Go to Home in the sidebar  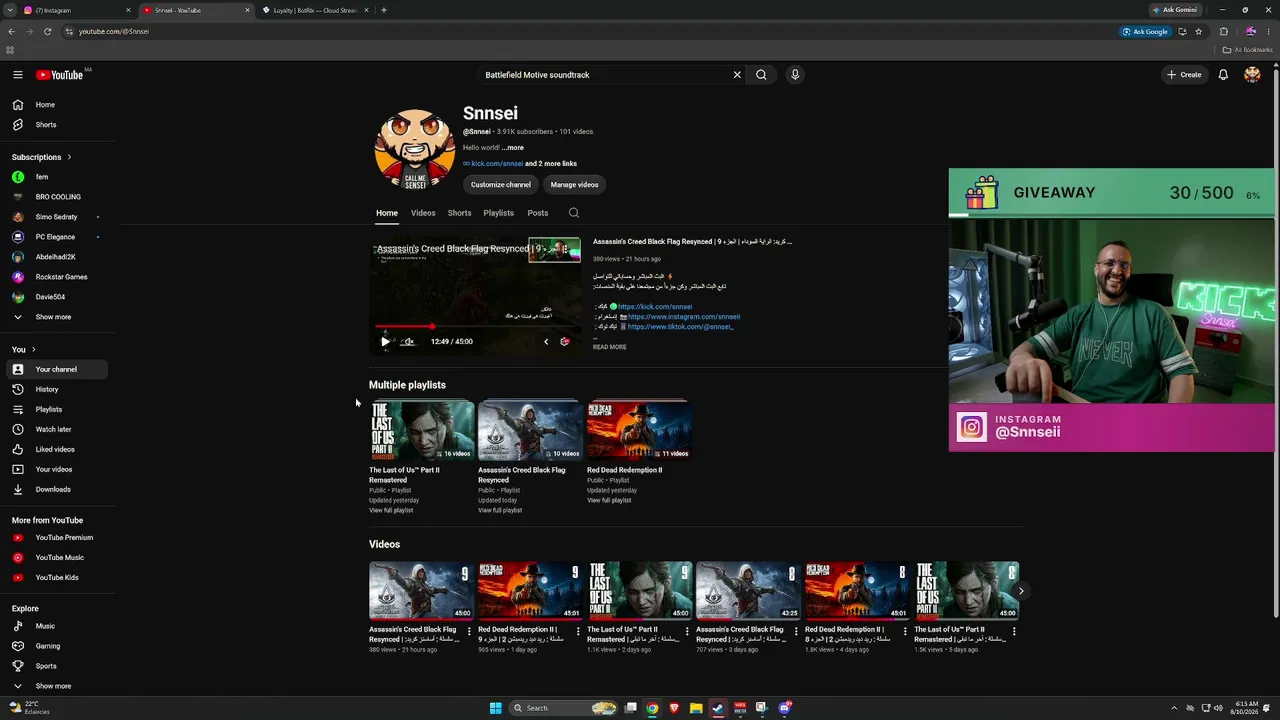click(57, 105)
